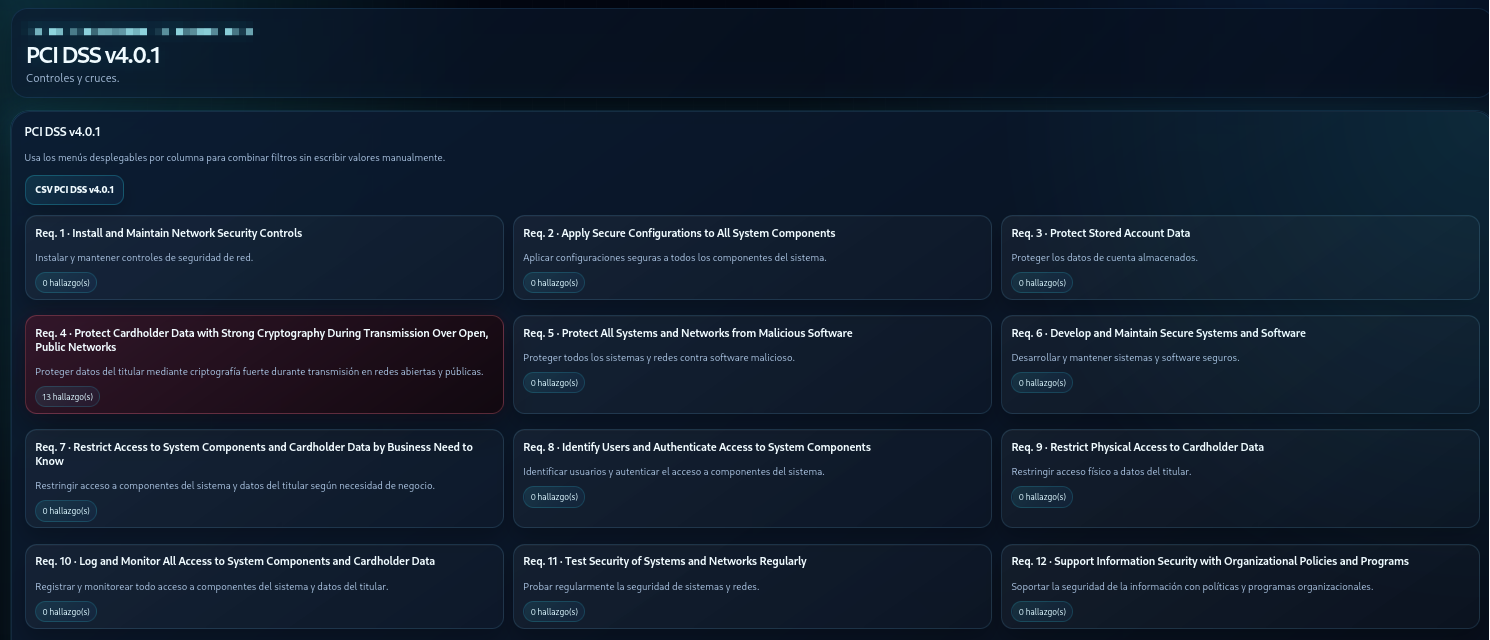
Task: Open the Req. 3 Protect Stored Account Data card
Action: coord(1240,258)
